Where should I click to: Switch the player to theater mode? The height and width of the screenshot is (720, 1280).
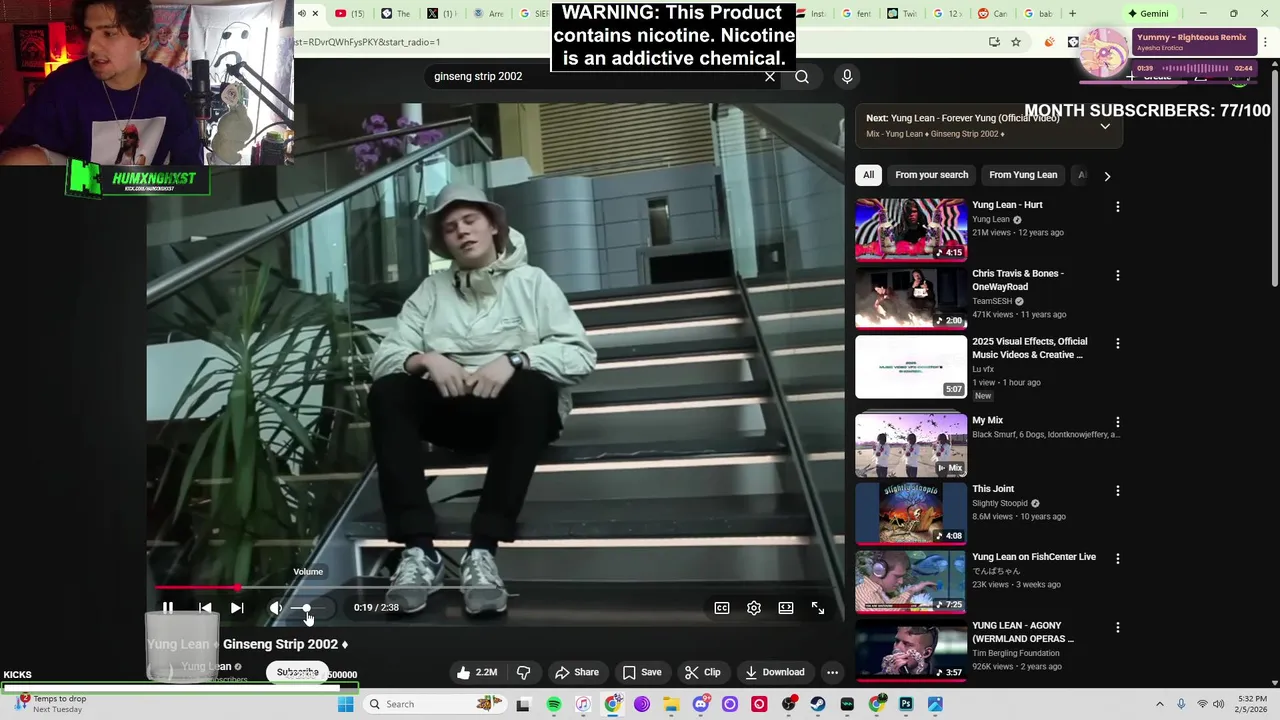tap(786, 607)
